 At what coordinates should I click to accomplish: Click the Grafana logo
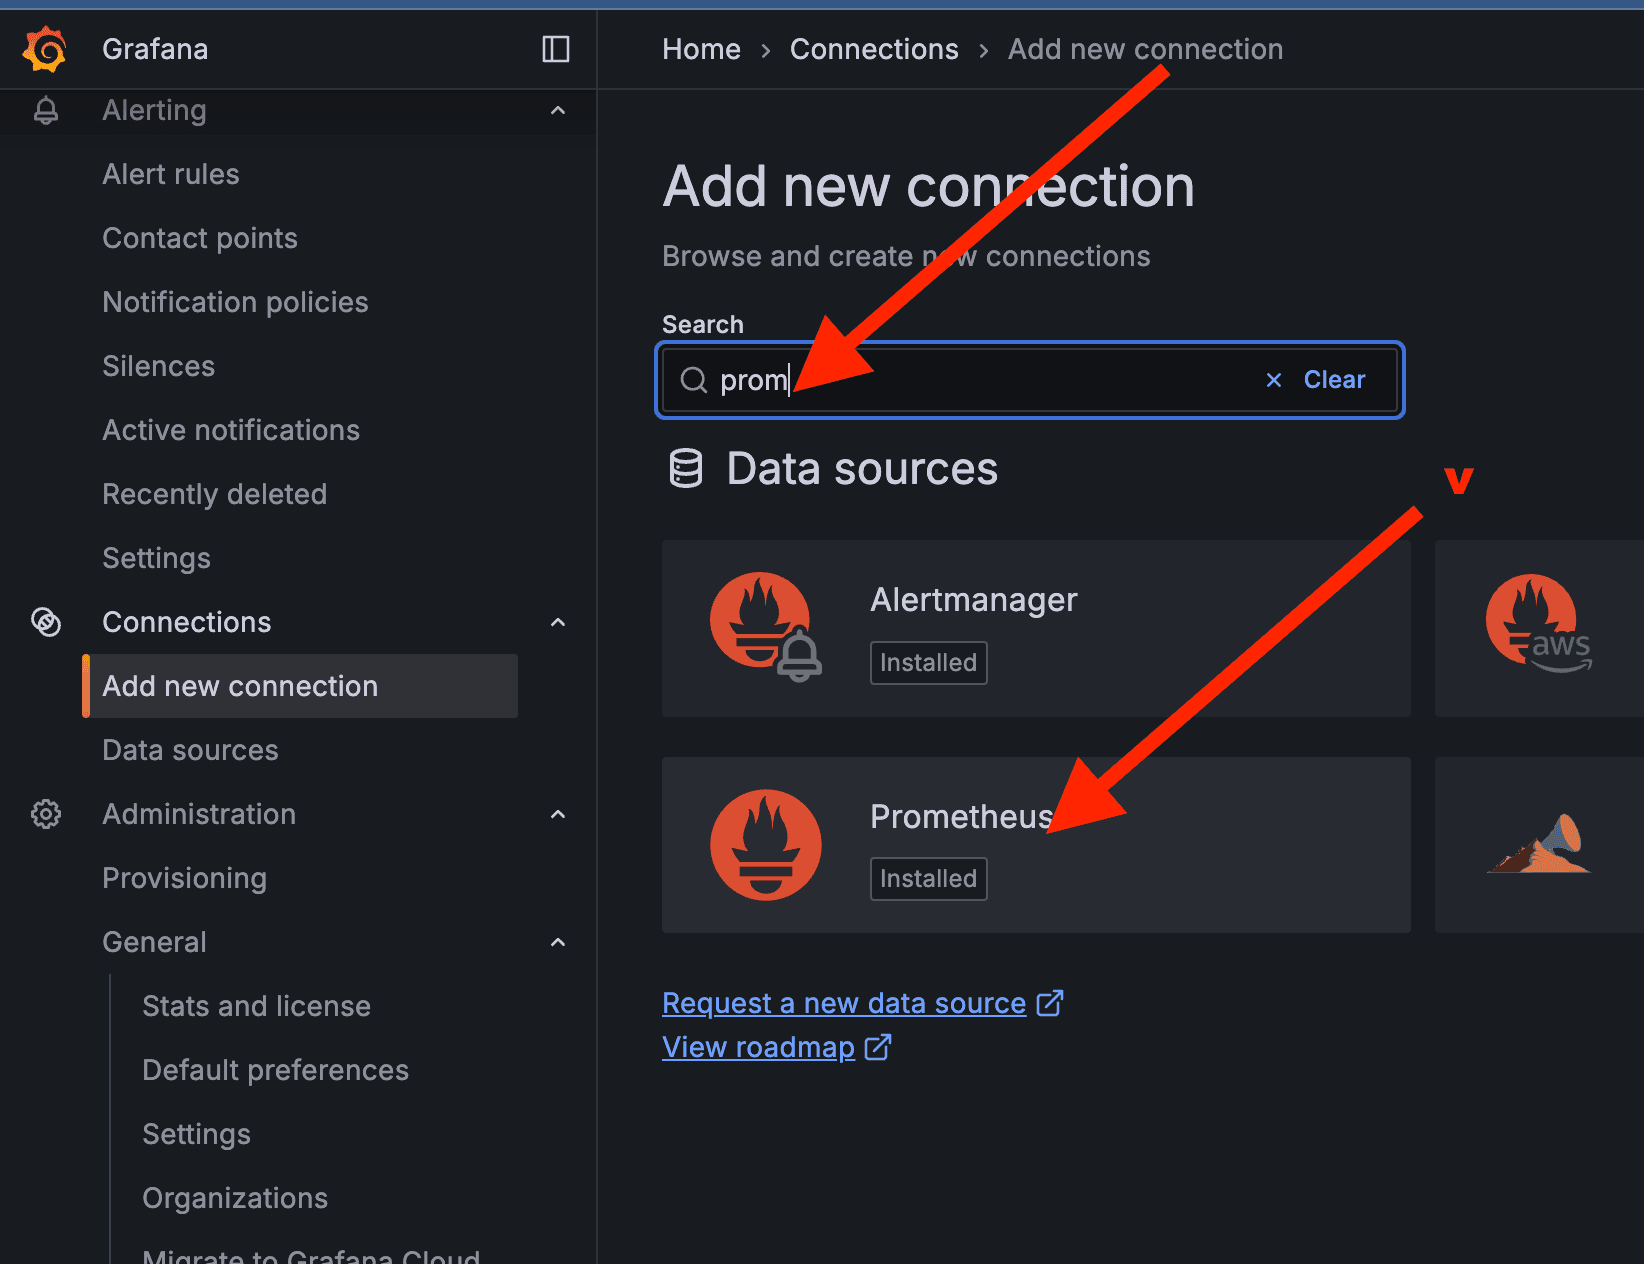44,48
